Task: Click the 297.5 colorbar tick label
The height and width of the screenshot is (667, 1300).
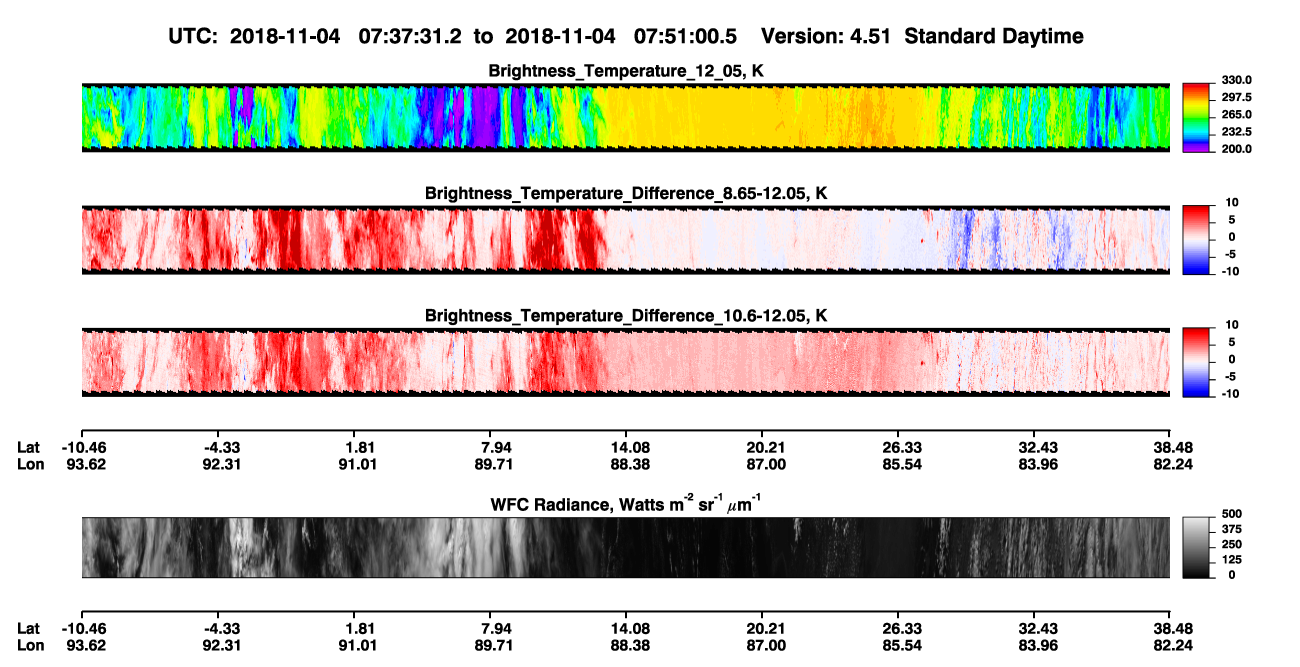Action: (x=1235, y=97)
